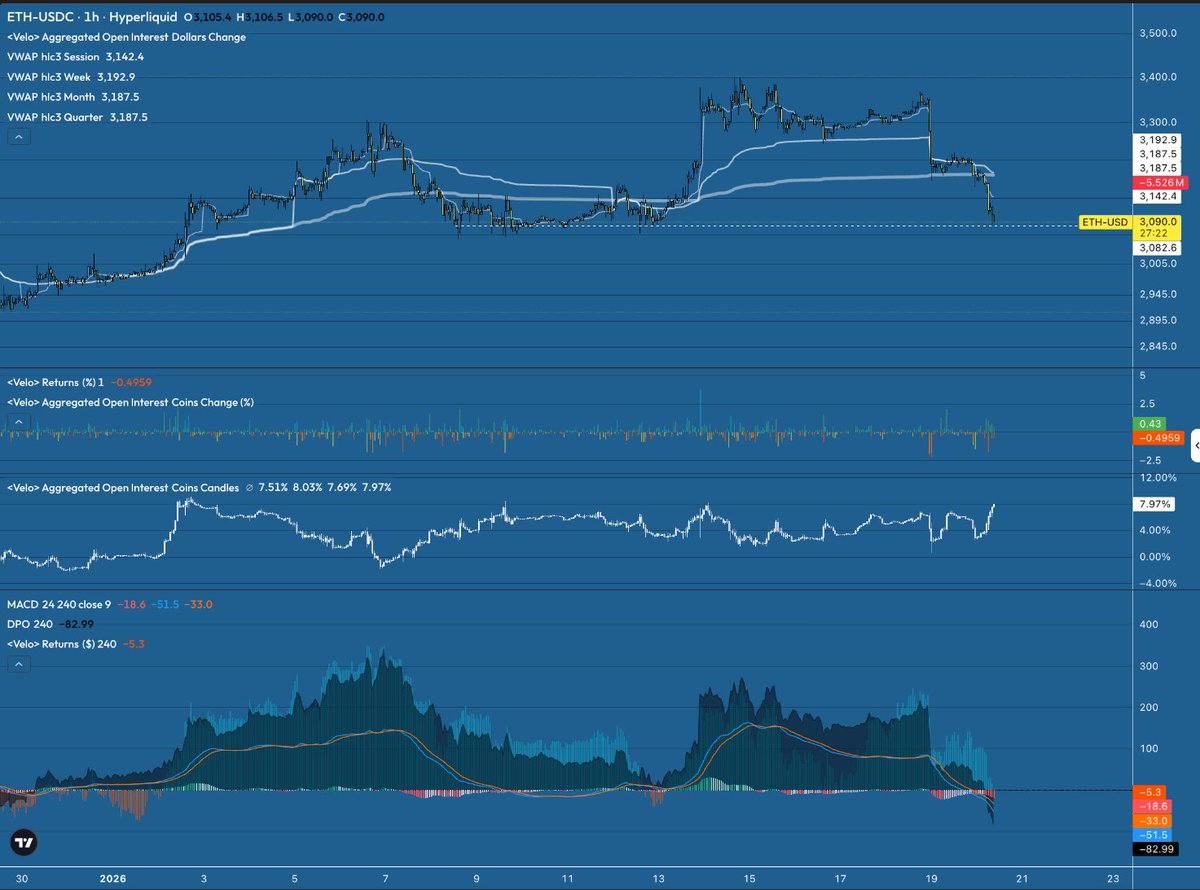Select the Open Interest Coins Change (%) legend
Image resolution: width=1200 pixels, height=890 pixels.
point(130,402)
